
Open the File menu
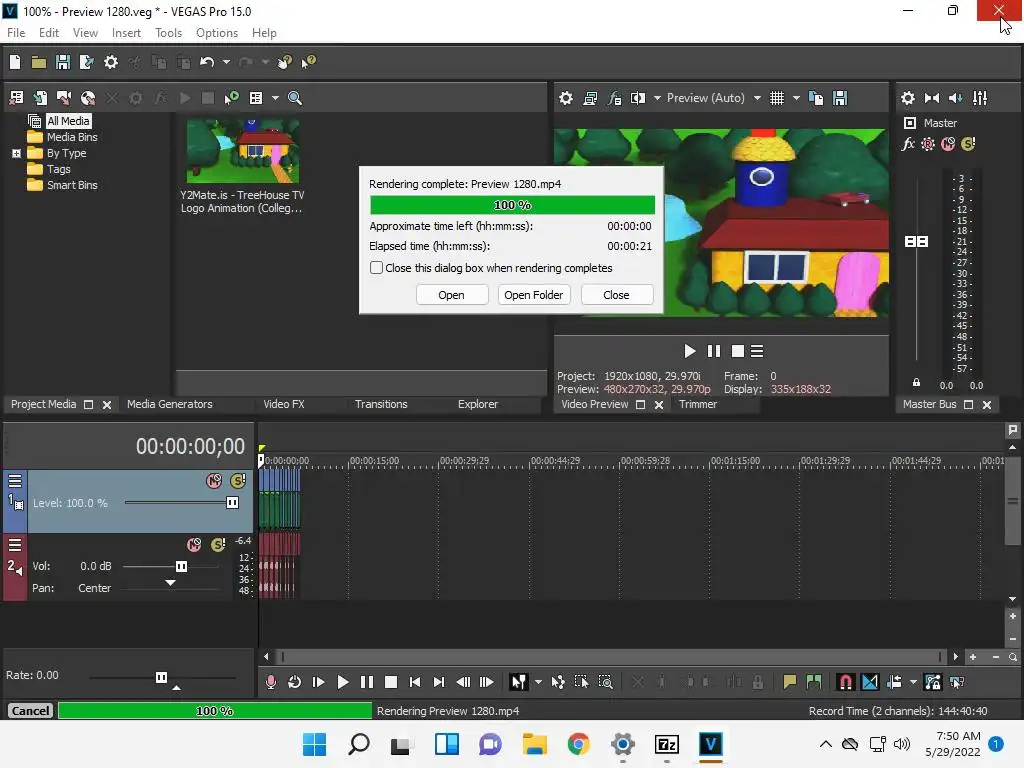tap(16, 33)
